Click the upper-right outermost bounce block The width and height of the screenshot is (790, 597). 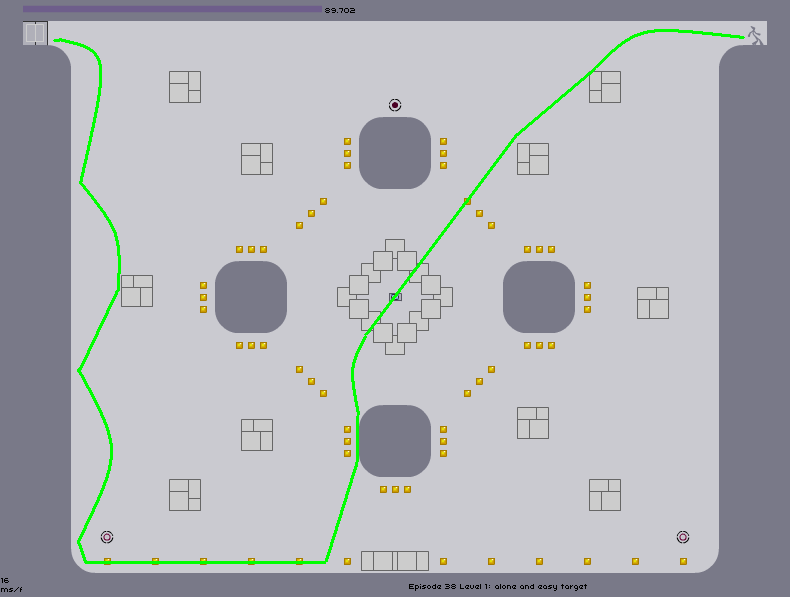605,87
